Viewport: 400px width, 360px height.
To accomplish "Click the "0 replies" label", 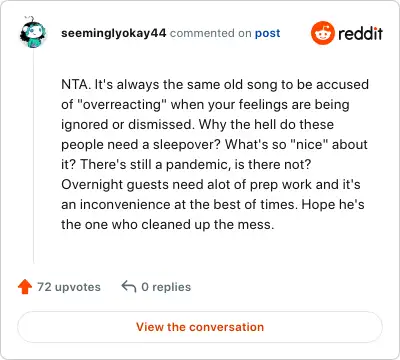I will tap(166, 287).
